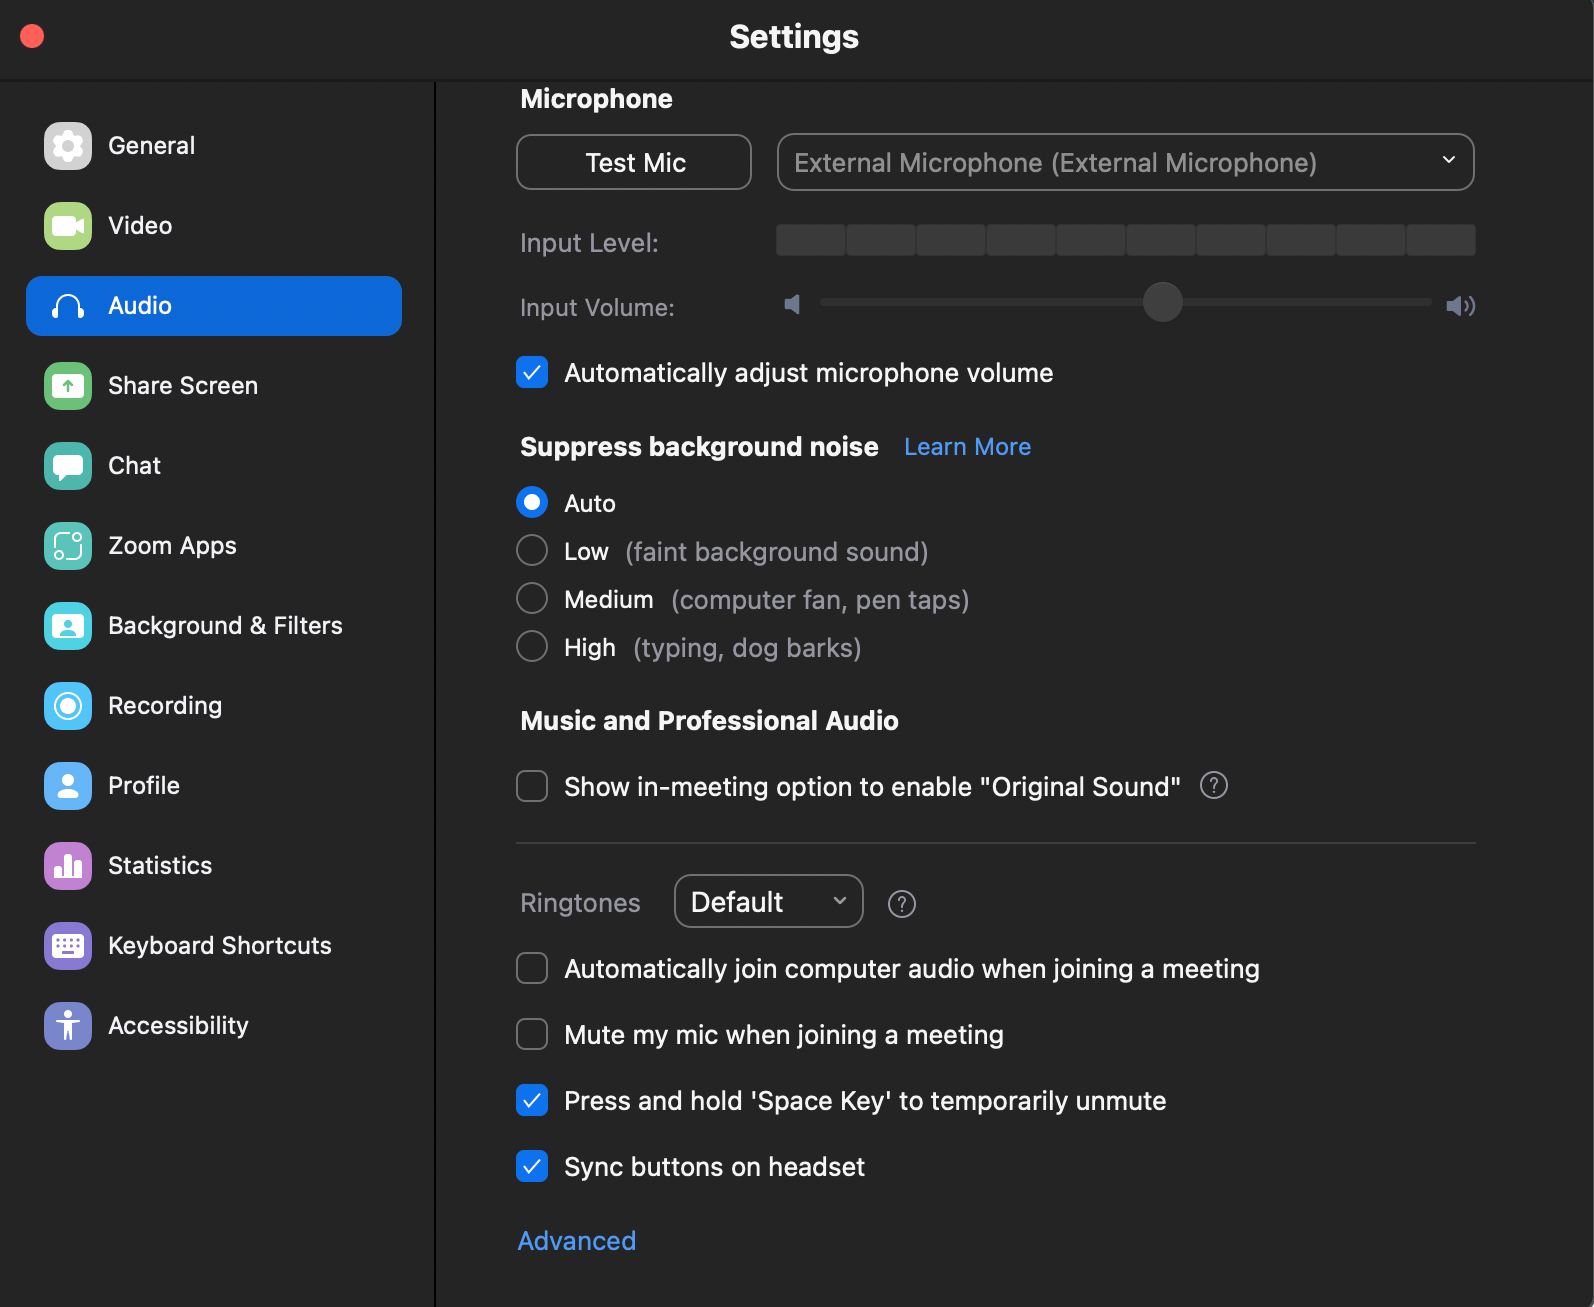This screenshot has height=1307, width=1594.
Task: Enable Show in-meeting Original Sound option
Action: coord(532,786)
